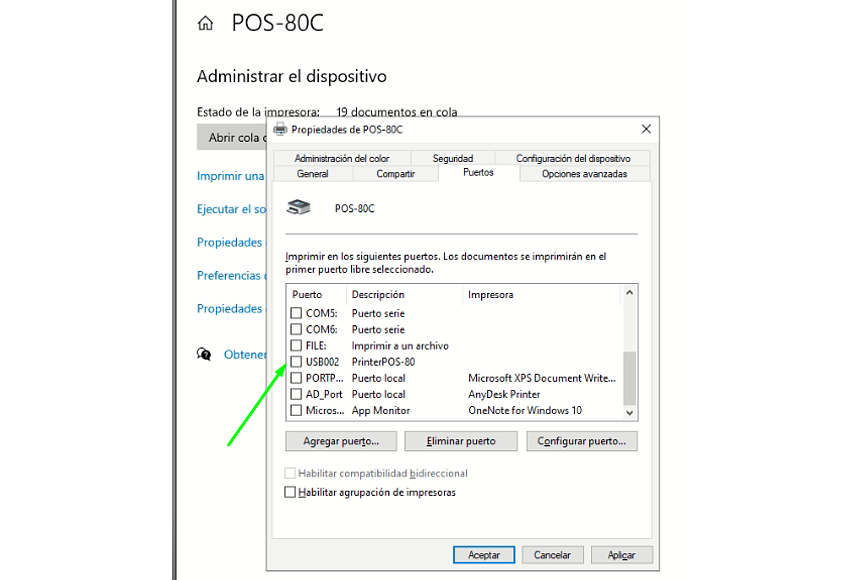
Task: Toggle Habilitar agrupación de impresoras checkbox
Action: (291, 492)
